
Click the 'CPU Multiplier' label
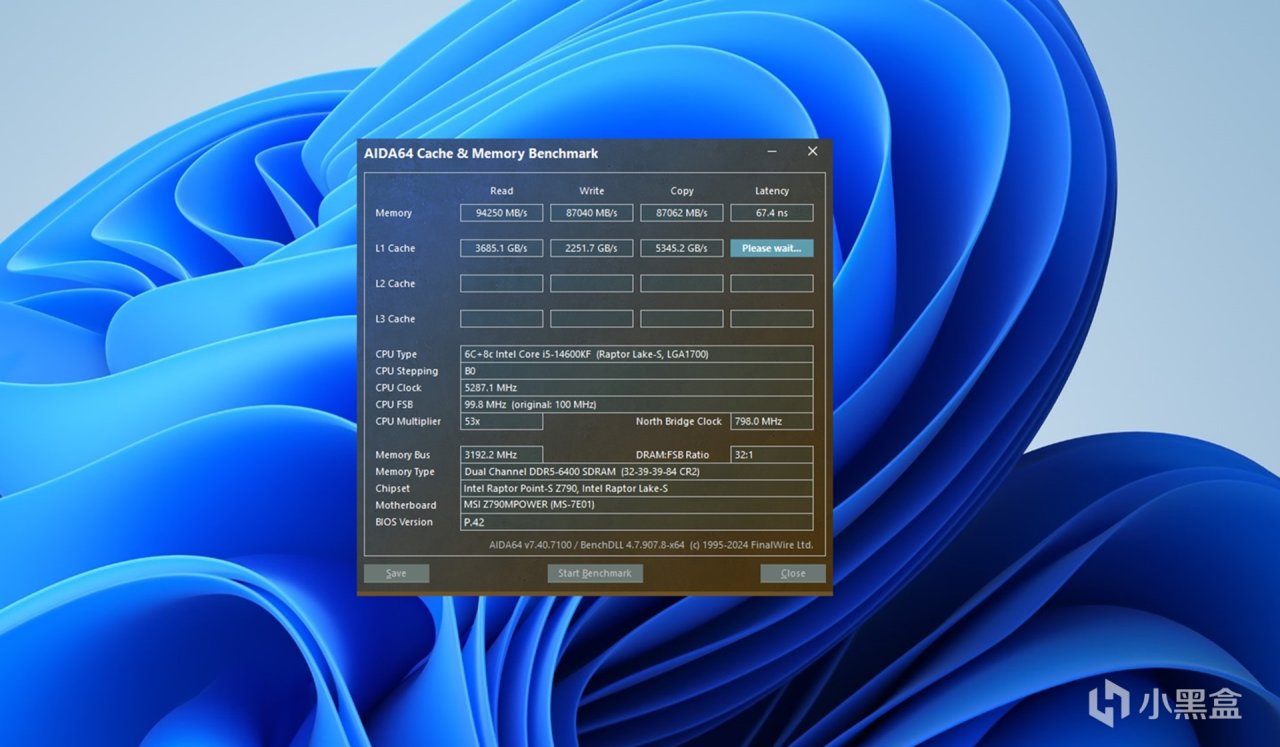click(408, 422)
